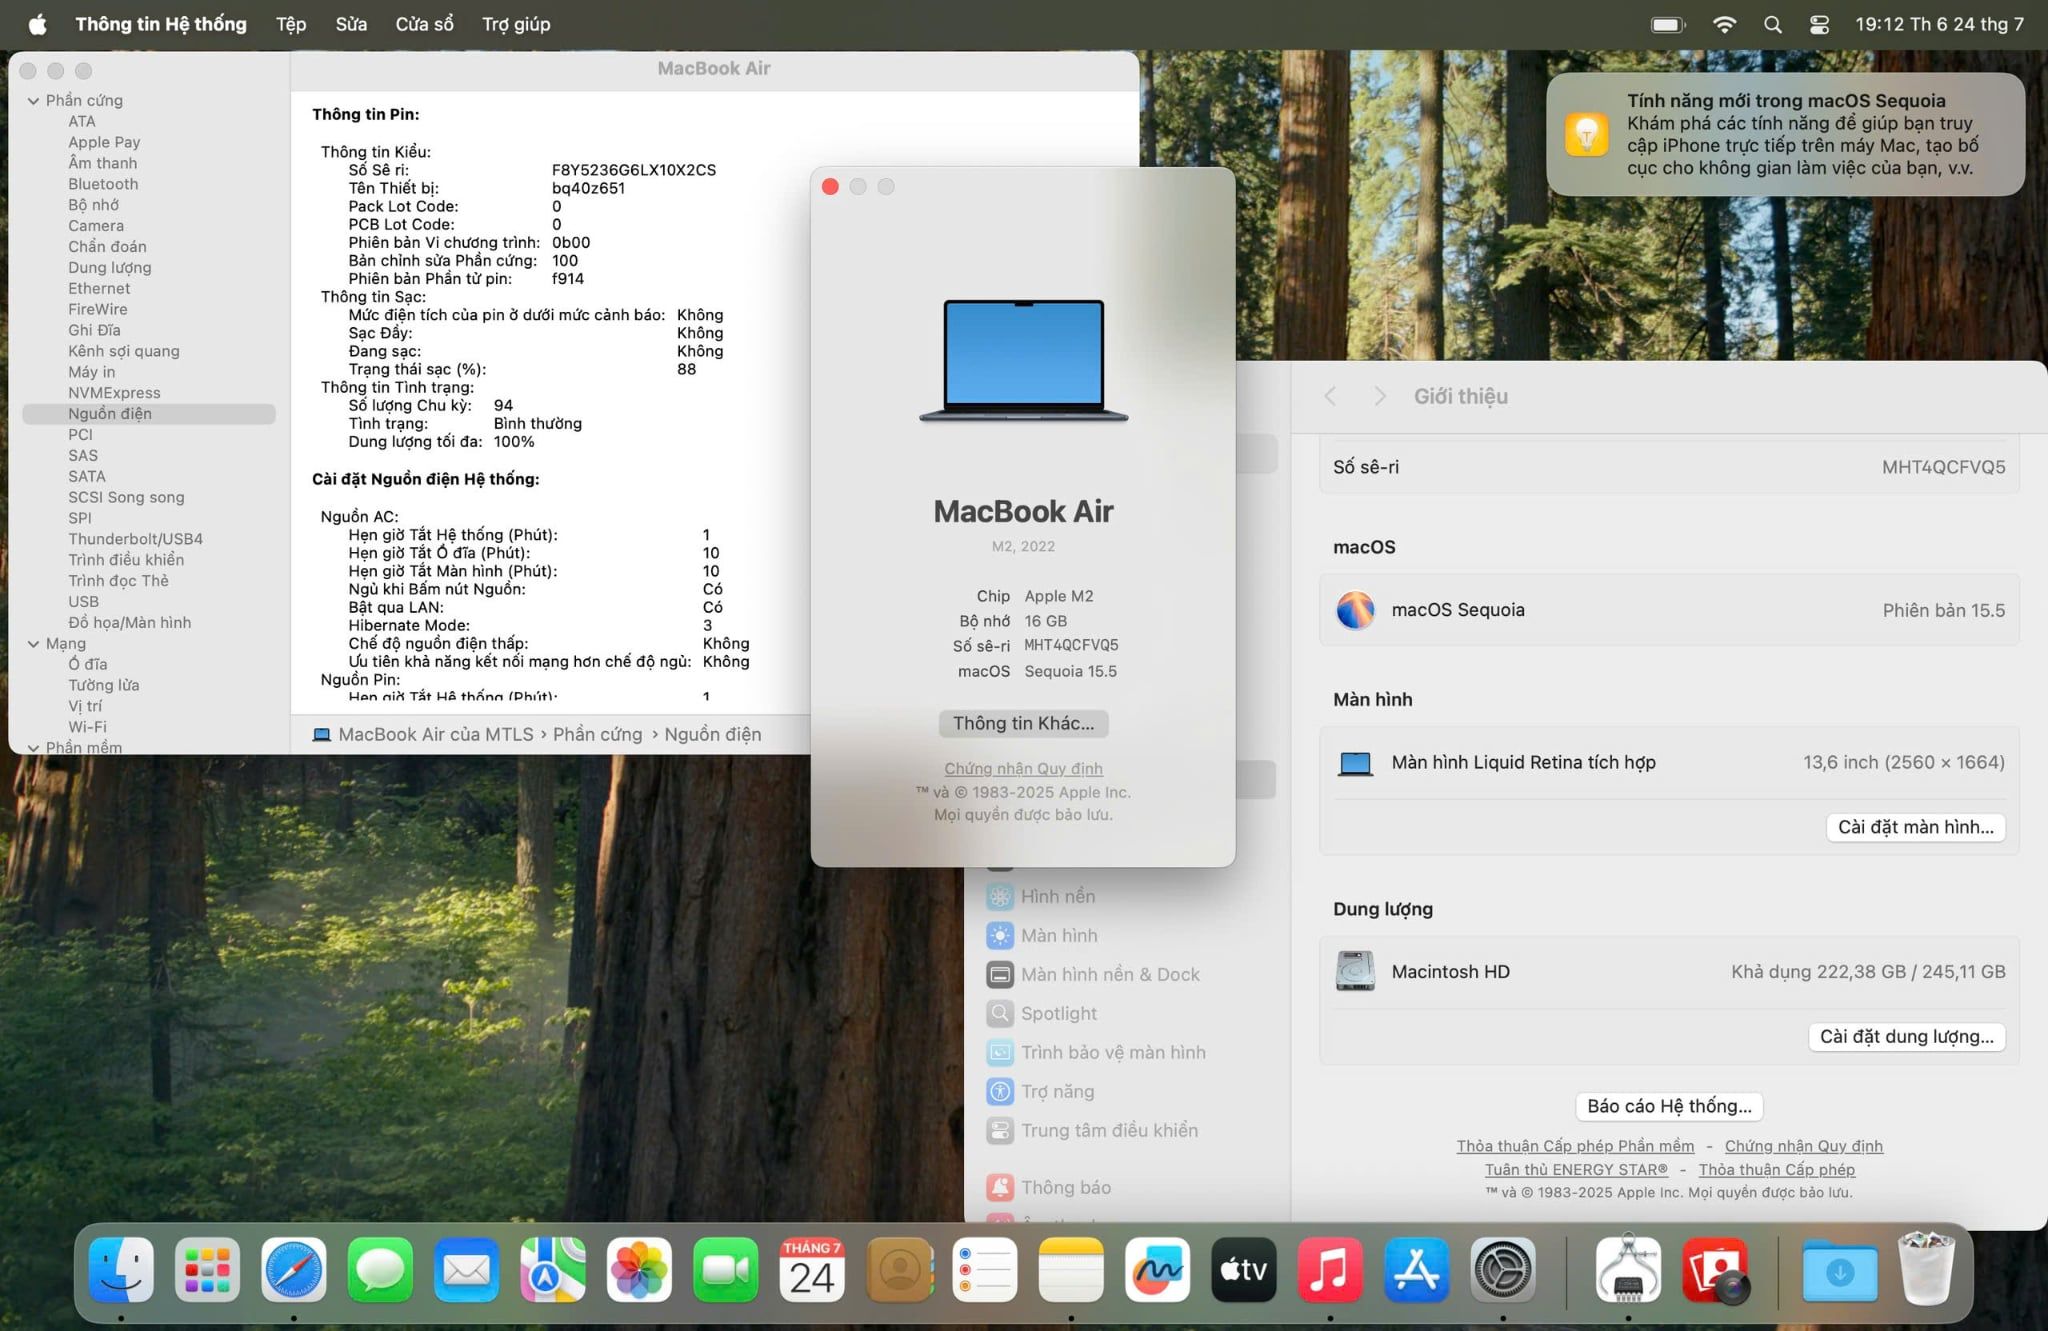2048x1331 pixels.
Task: Open Apple TV app in Dock
Action: point(1244,1270)
